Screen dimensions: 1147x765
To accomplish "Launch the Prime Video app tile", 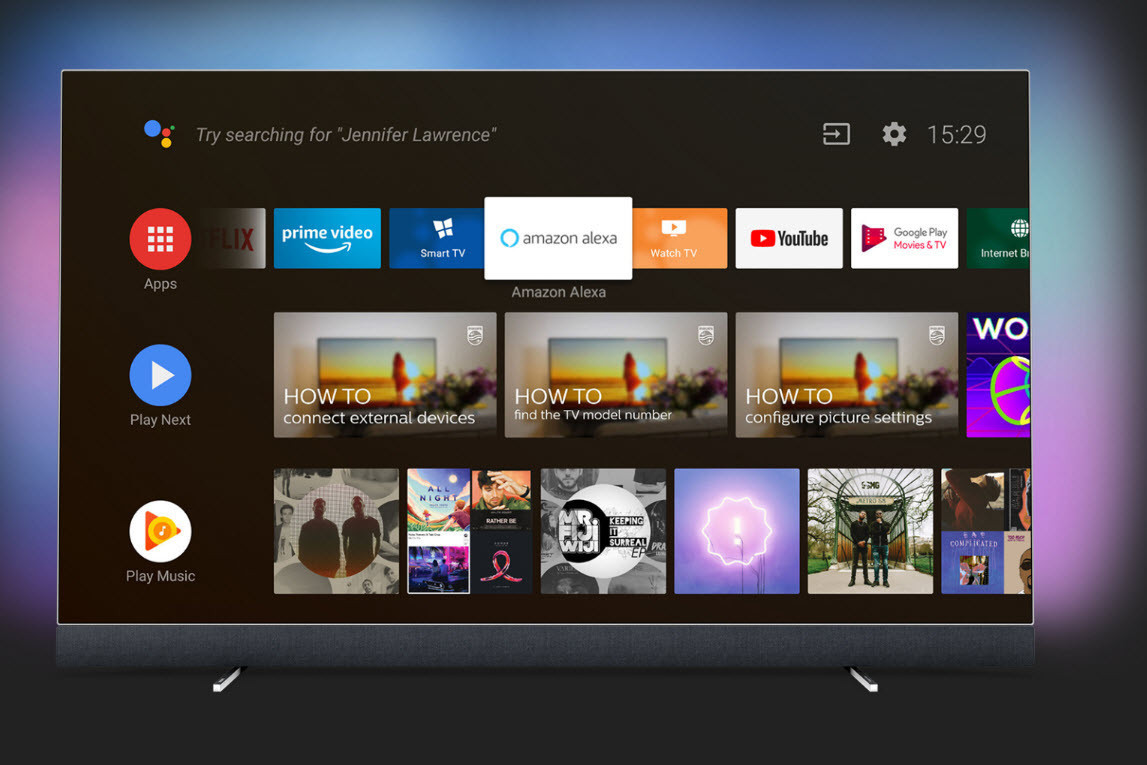I will tap(327, 238).
